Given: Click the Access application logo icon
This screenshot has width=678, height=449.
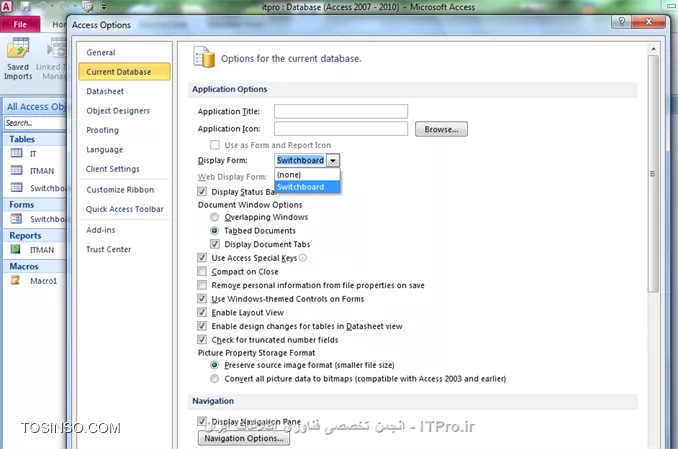Looking at the screenshot, I should (x=6, y=6).
